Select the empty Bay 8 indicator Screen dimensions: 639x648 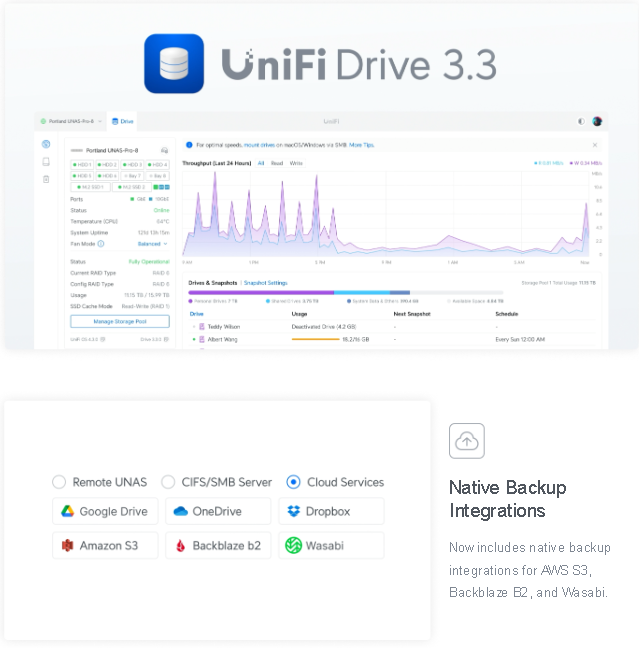click(x=157, y=176)
